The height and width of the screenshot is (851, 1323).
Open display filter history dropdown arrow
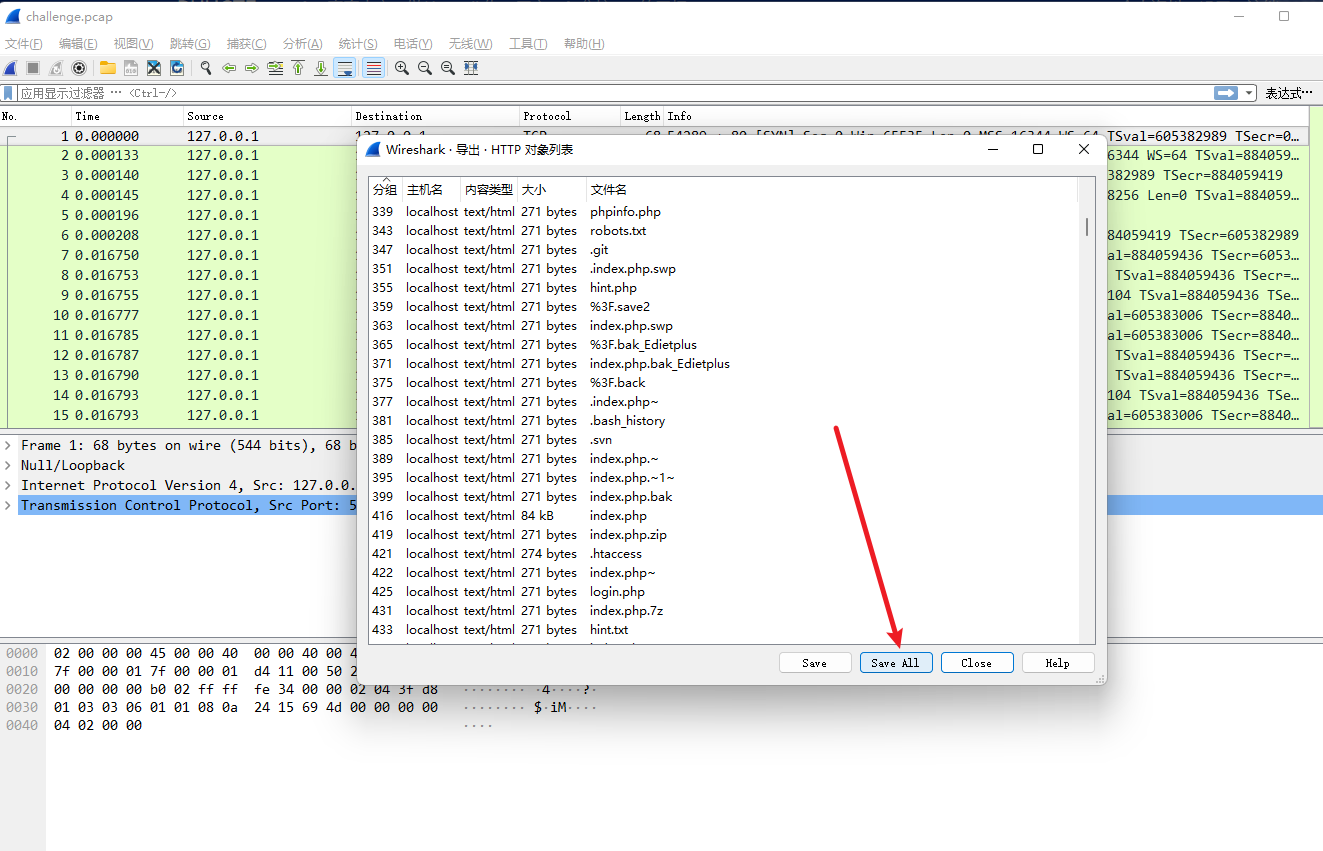(1249, 93)
